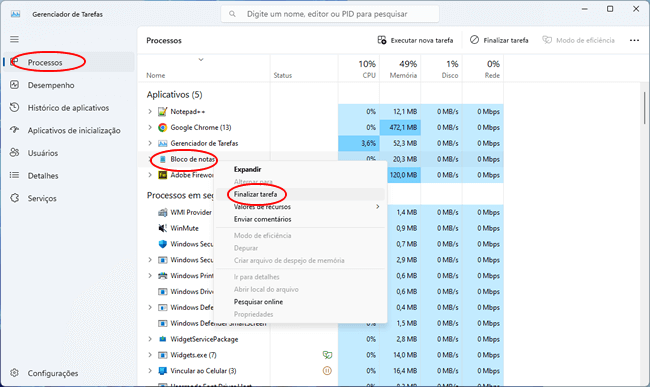Open the hamburger navigation menu

pos(15,39)
